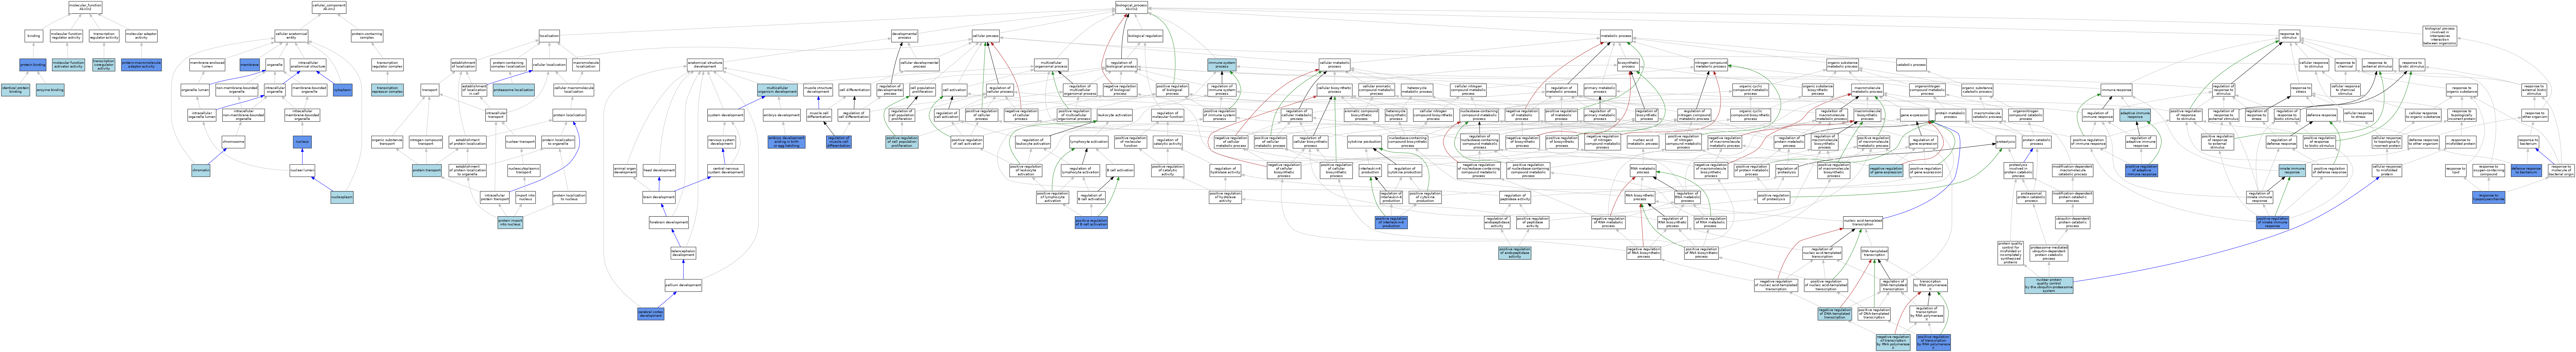Select the biological_process root node
The height and width of the screenshot is (352, 2576).
pos(1132,7)
